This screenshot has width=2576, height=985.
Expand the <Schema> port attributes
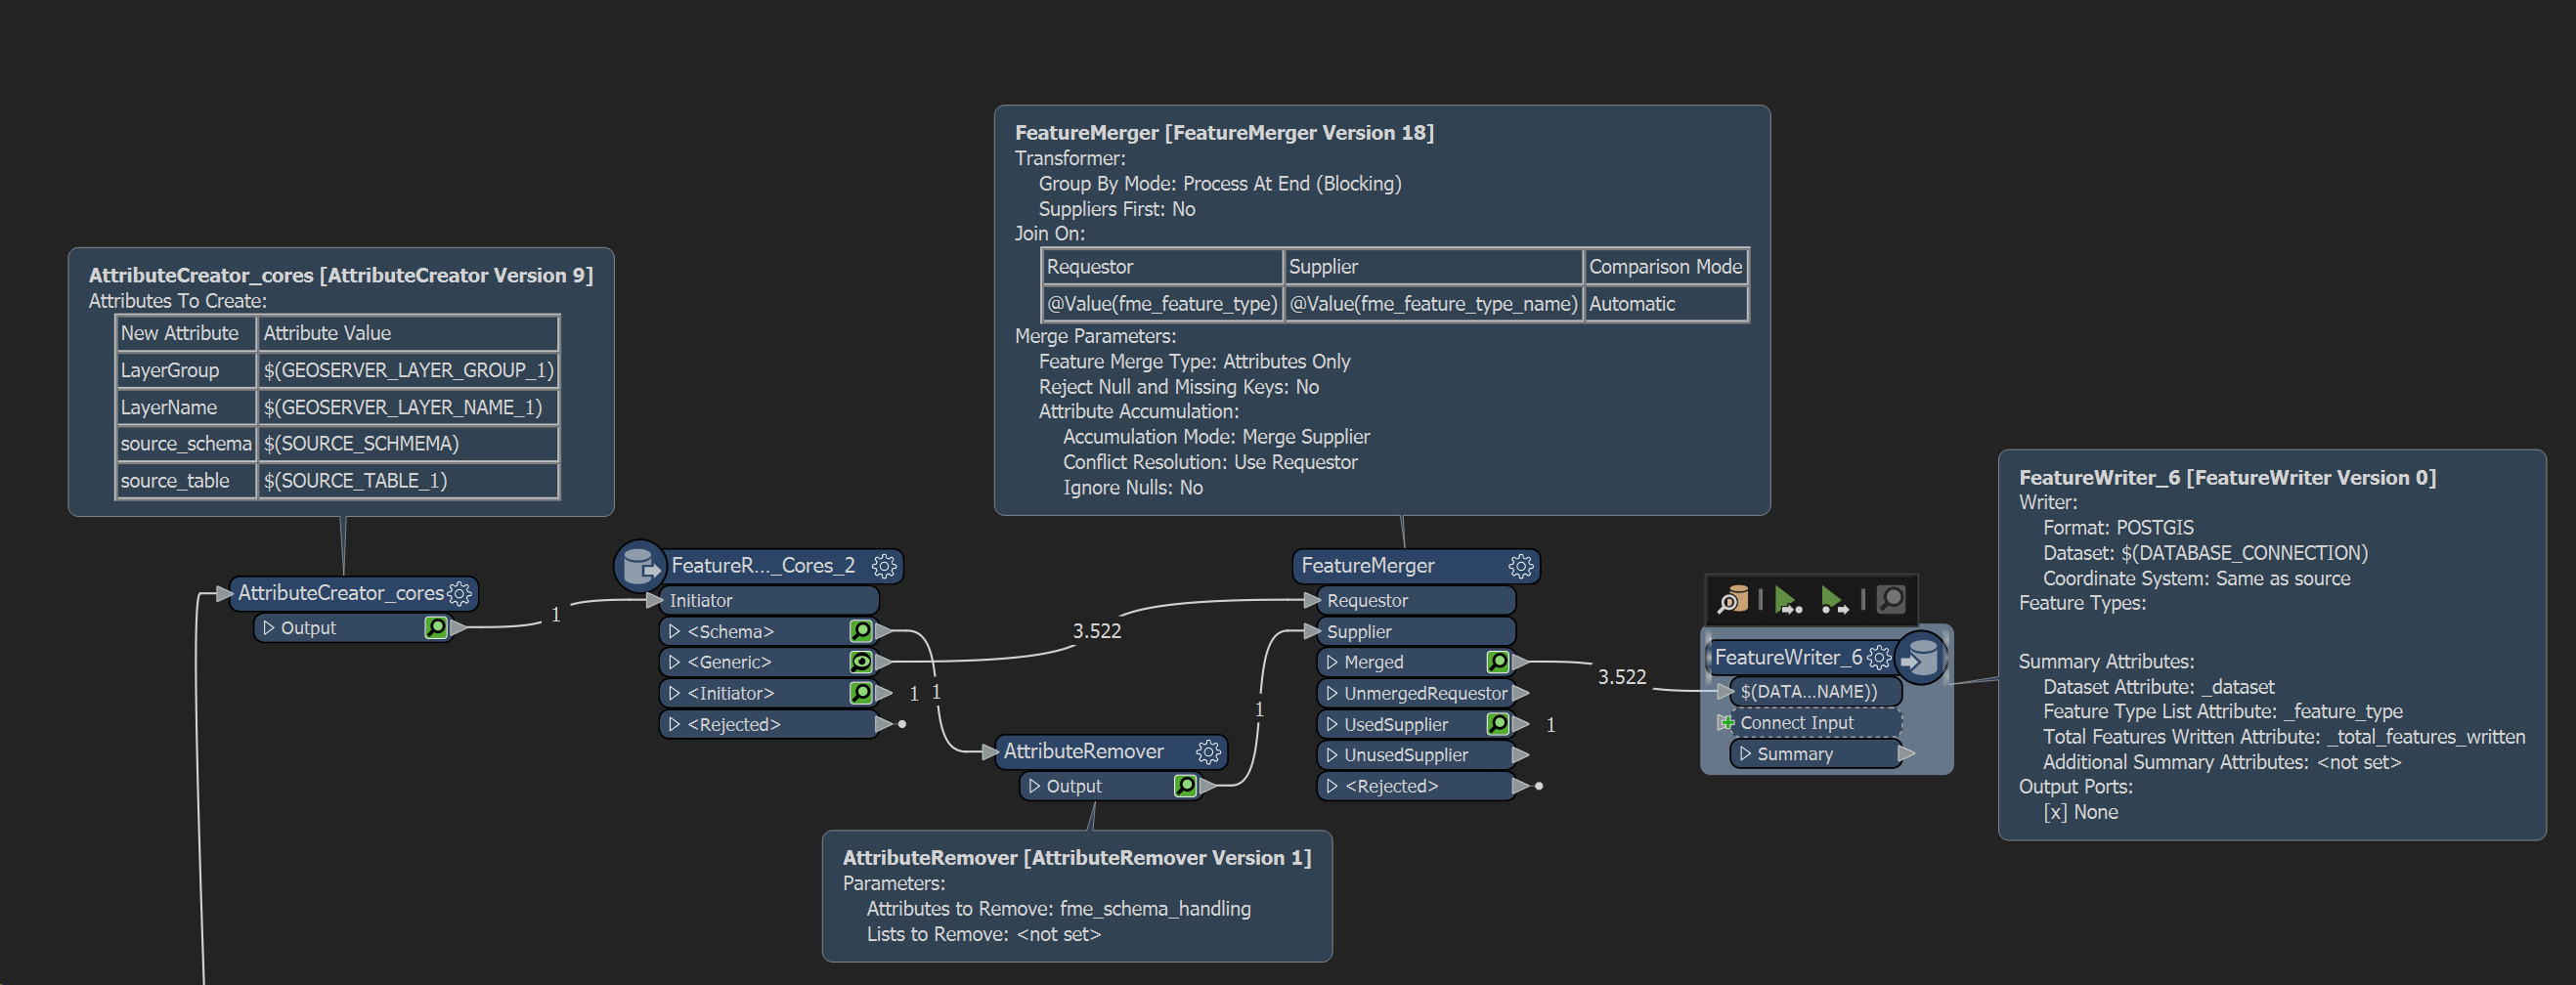tap(675, 632)
